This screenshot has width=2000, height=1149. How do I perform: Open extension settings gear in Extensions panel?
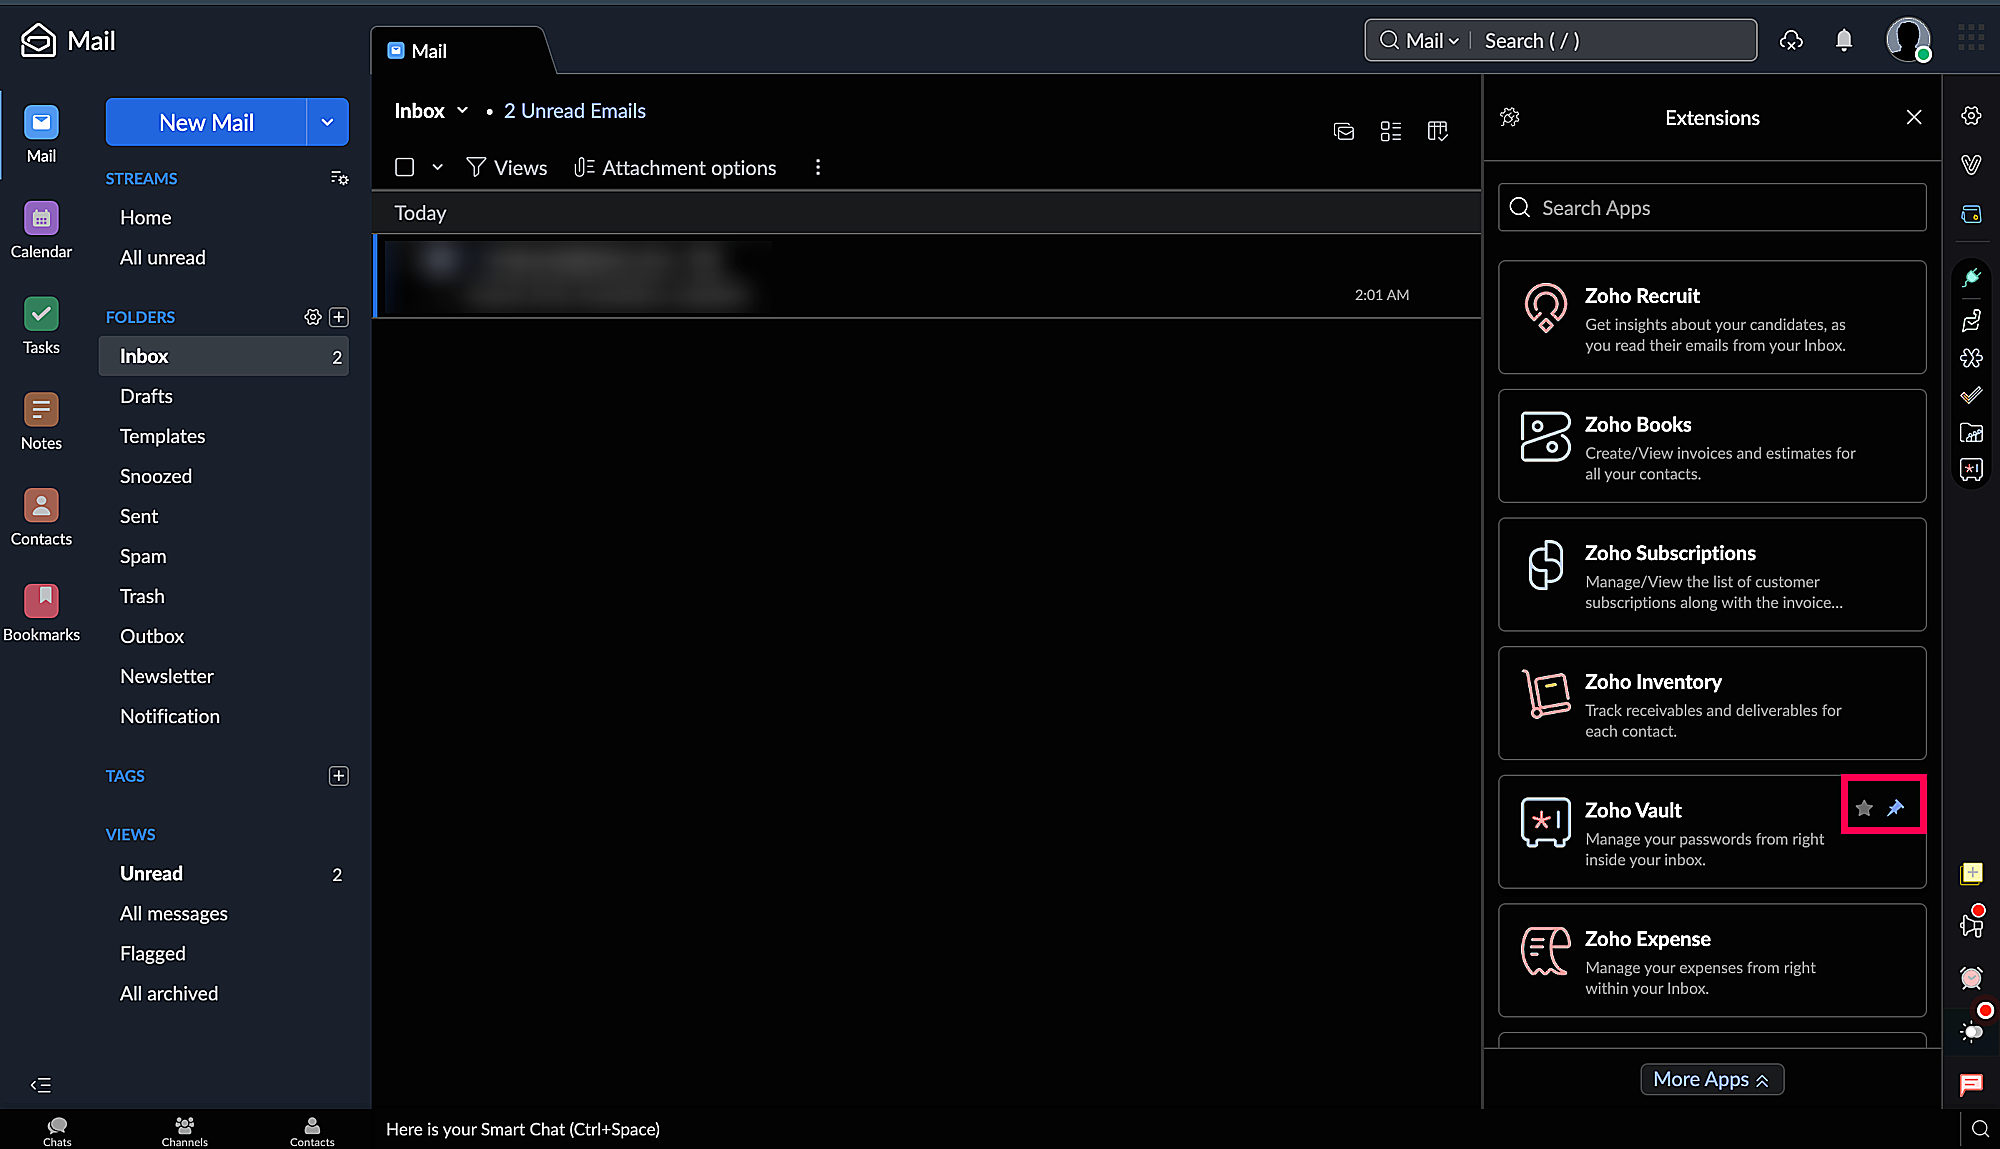tap(1510, 117)
